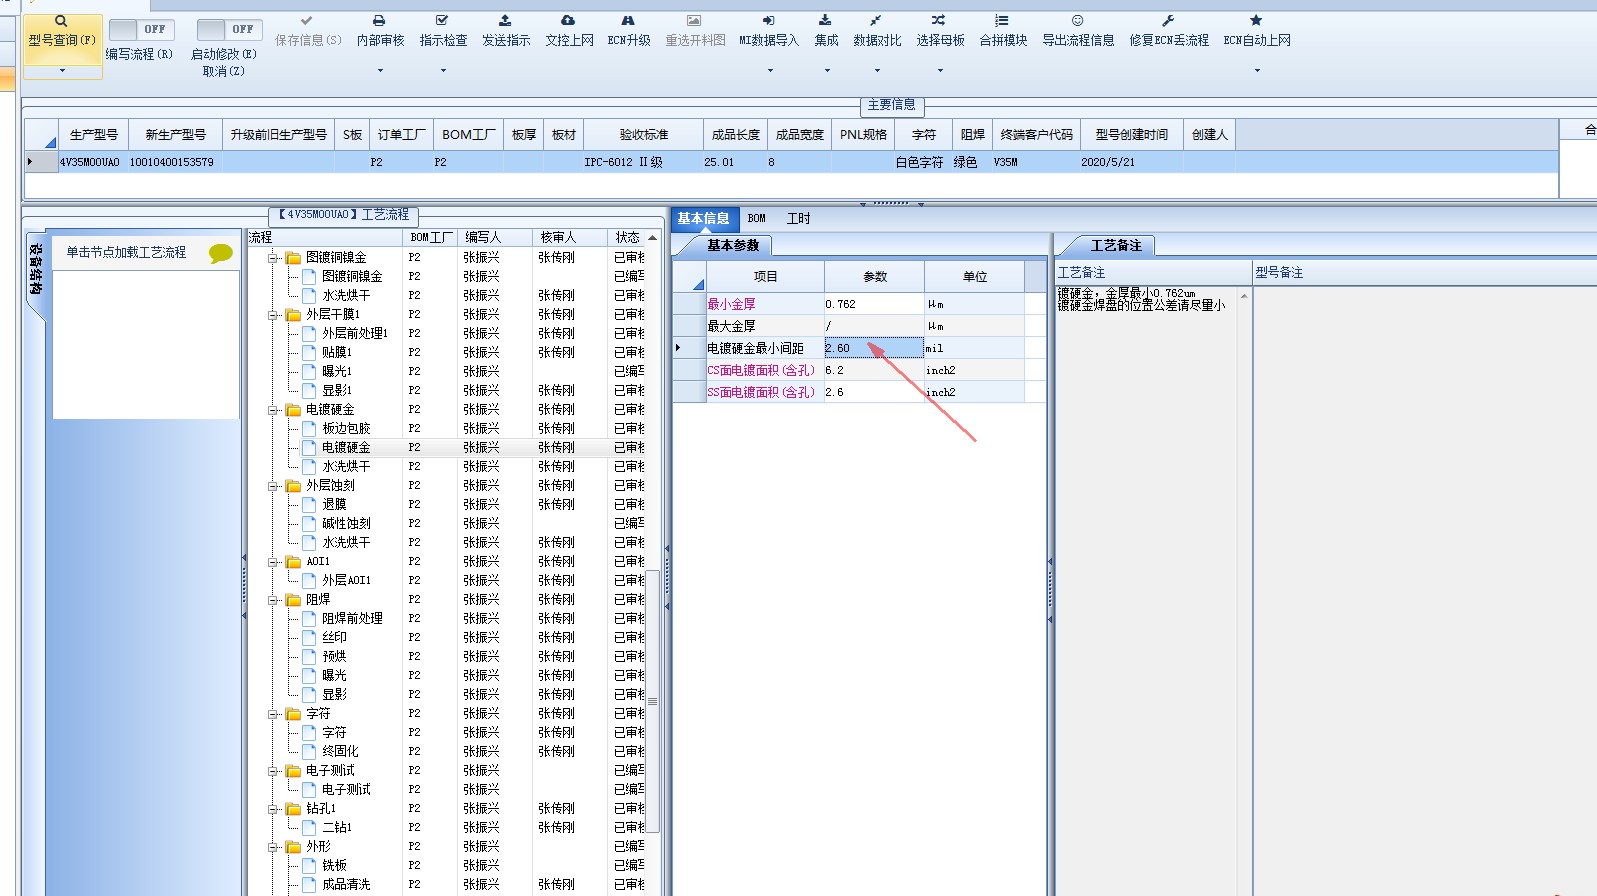The height and width of the screenshot is (896, 1597).
Task: Select the 阻焊前处理 process node
Action: [352, 618]
